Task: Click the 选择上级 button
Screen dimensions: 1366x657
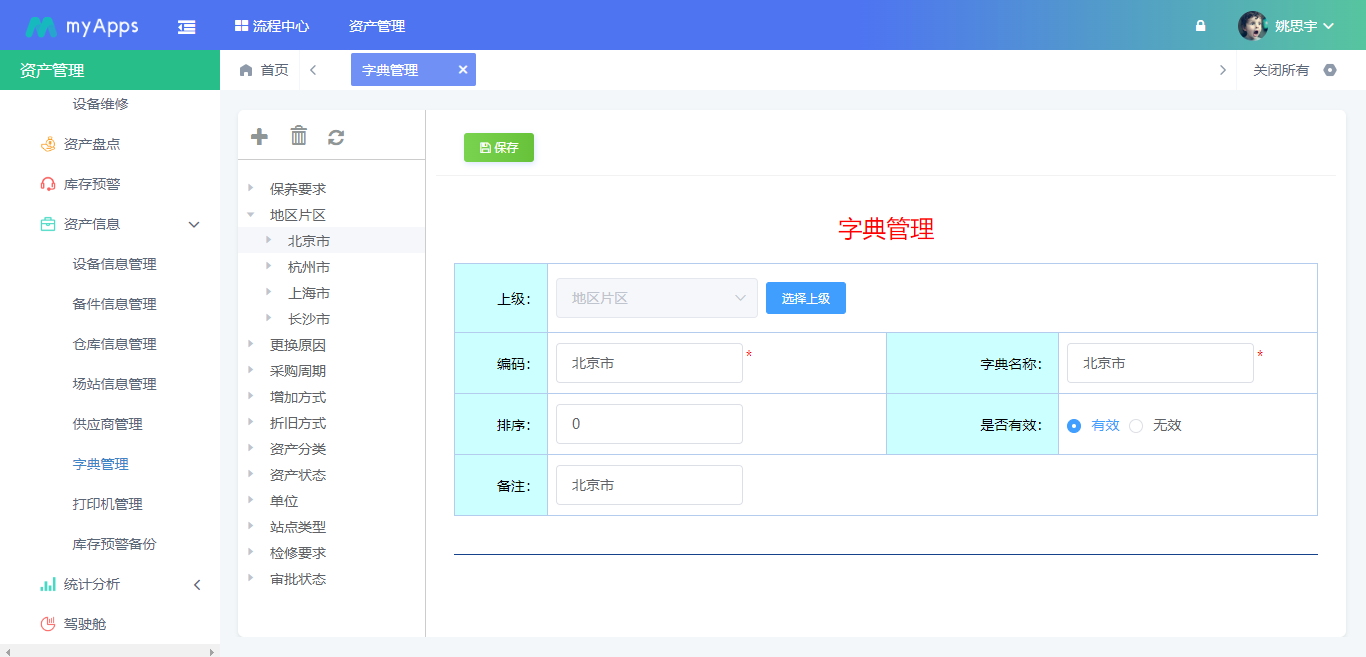Action: pos(806,297)
